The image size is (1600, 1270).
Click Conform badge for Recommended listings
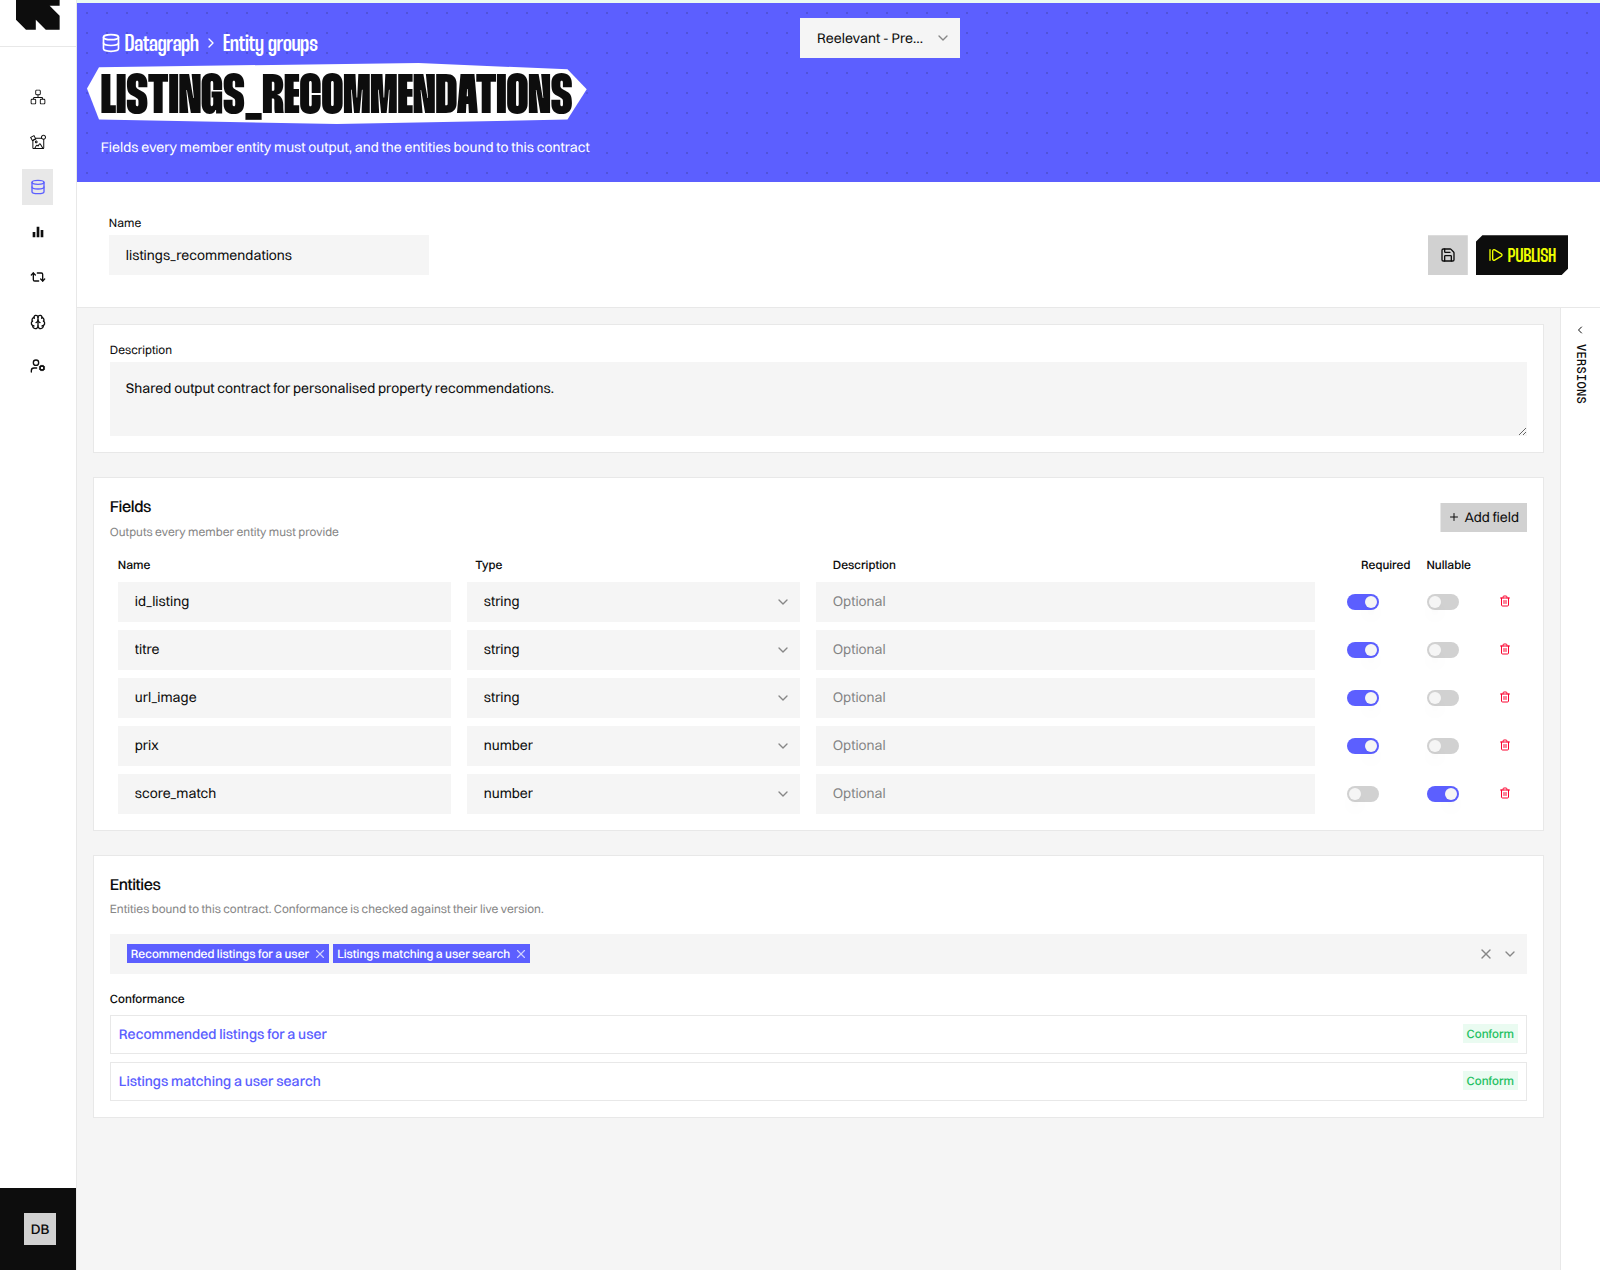pyautogui.click(x=1490, y=1034)
